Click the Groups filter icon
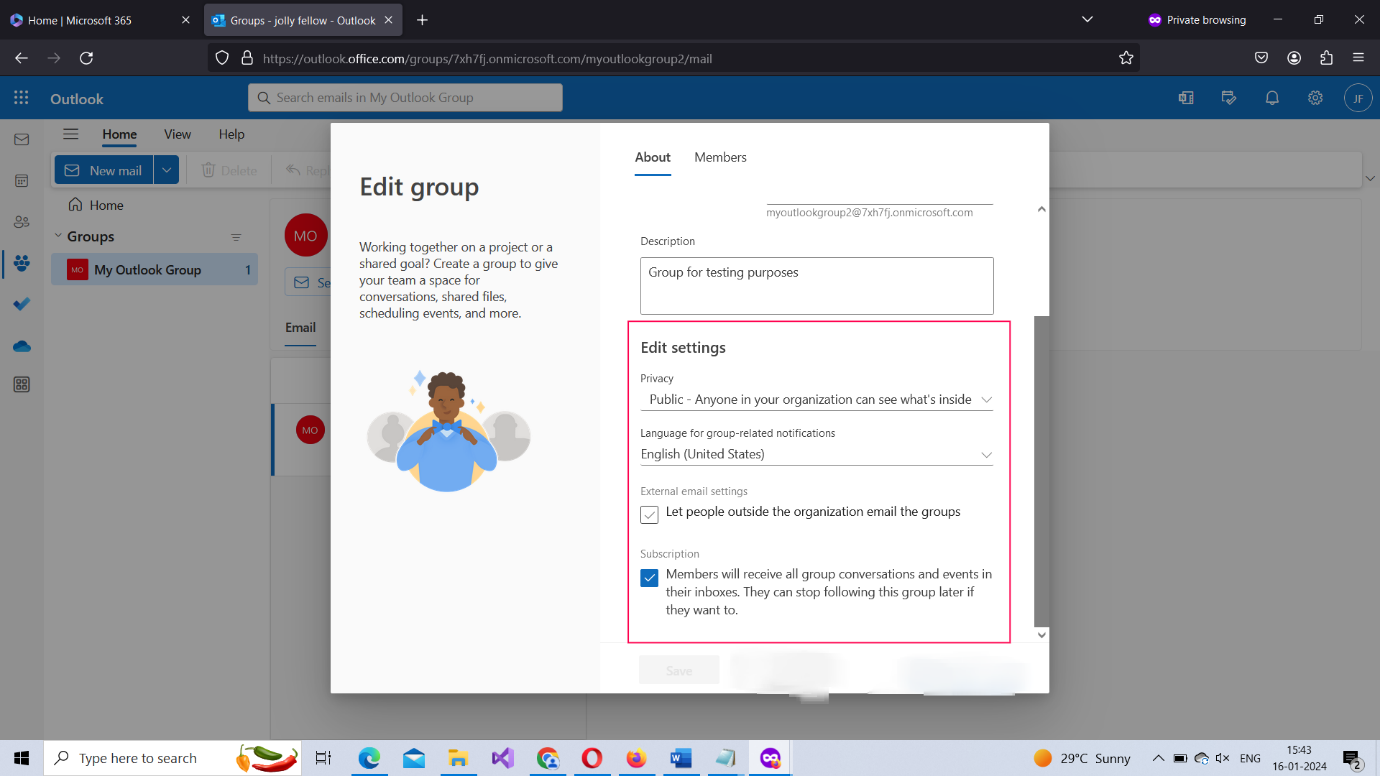This screenshot has height=776, width=1380. point(236,237)
